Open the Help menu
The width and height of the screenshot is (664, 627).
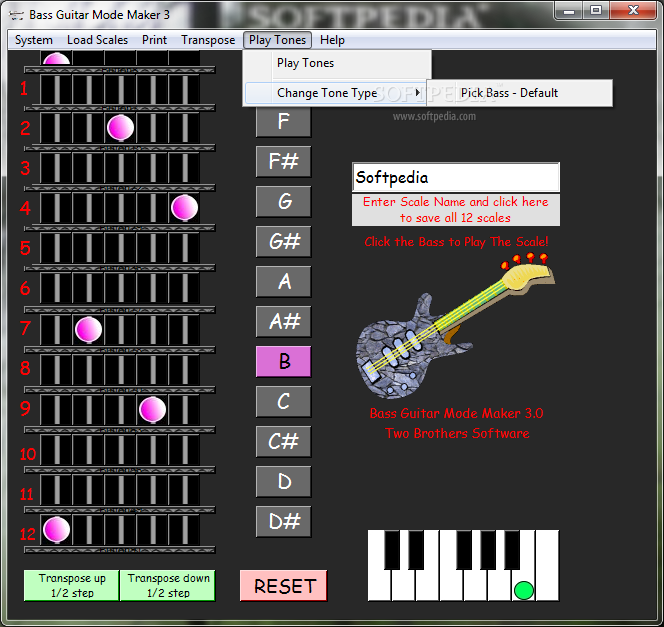[x=332, y=40]
